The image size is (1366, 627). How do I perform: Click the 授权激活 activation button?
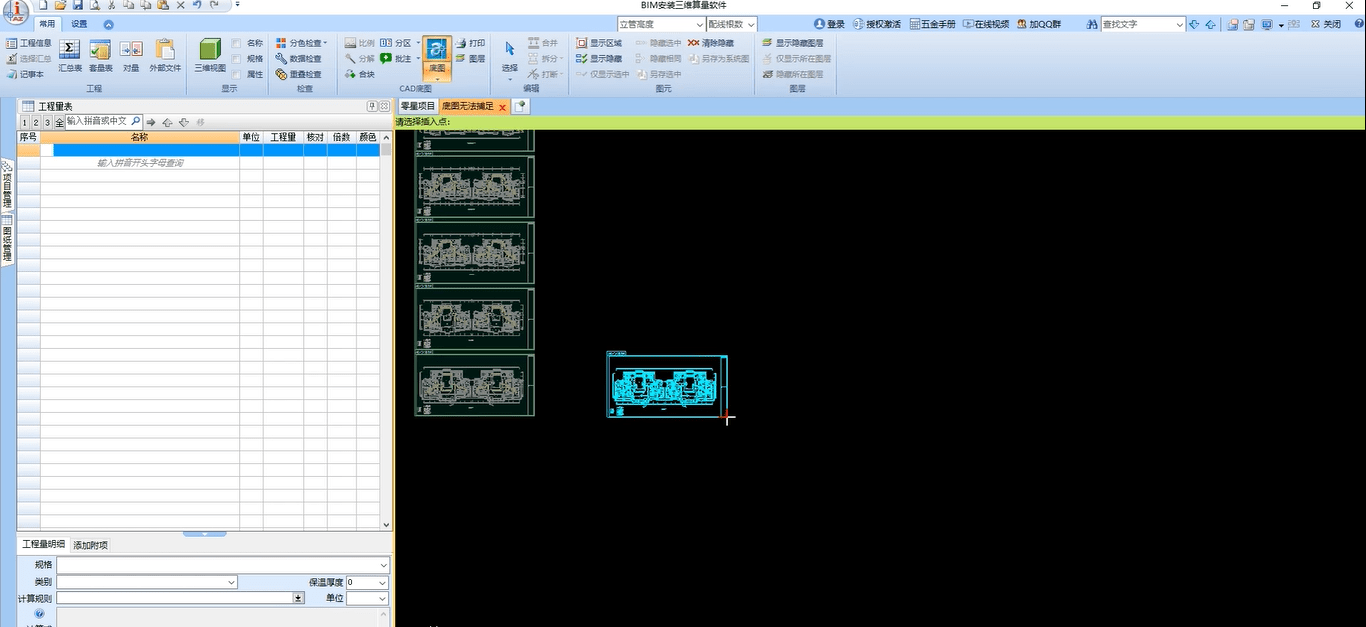tap(877, 24)
